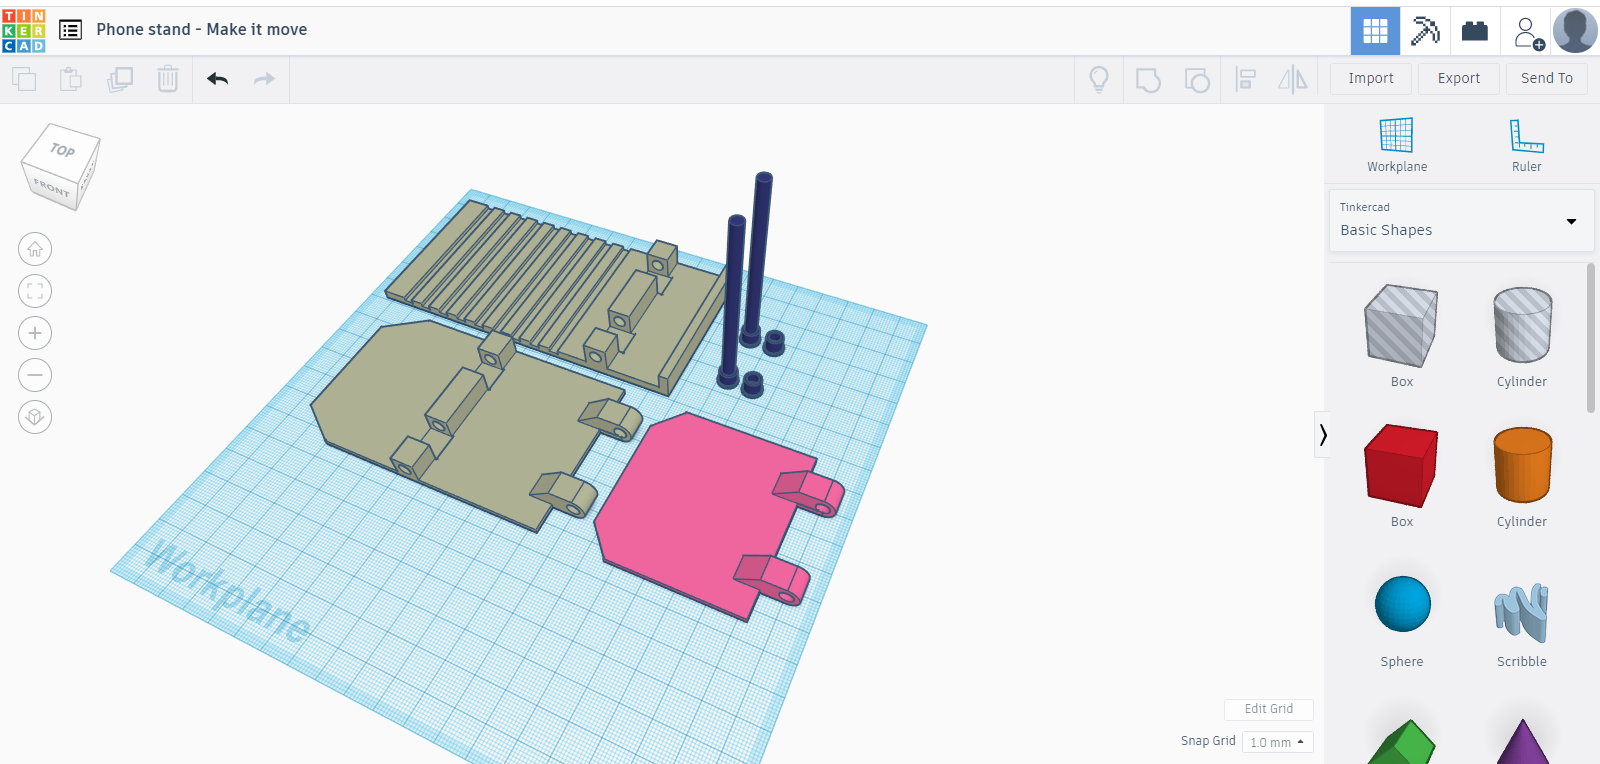Click the Export button

pos(1459,78)
